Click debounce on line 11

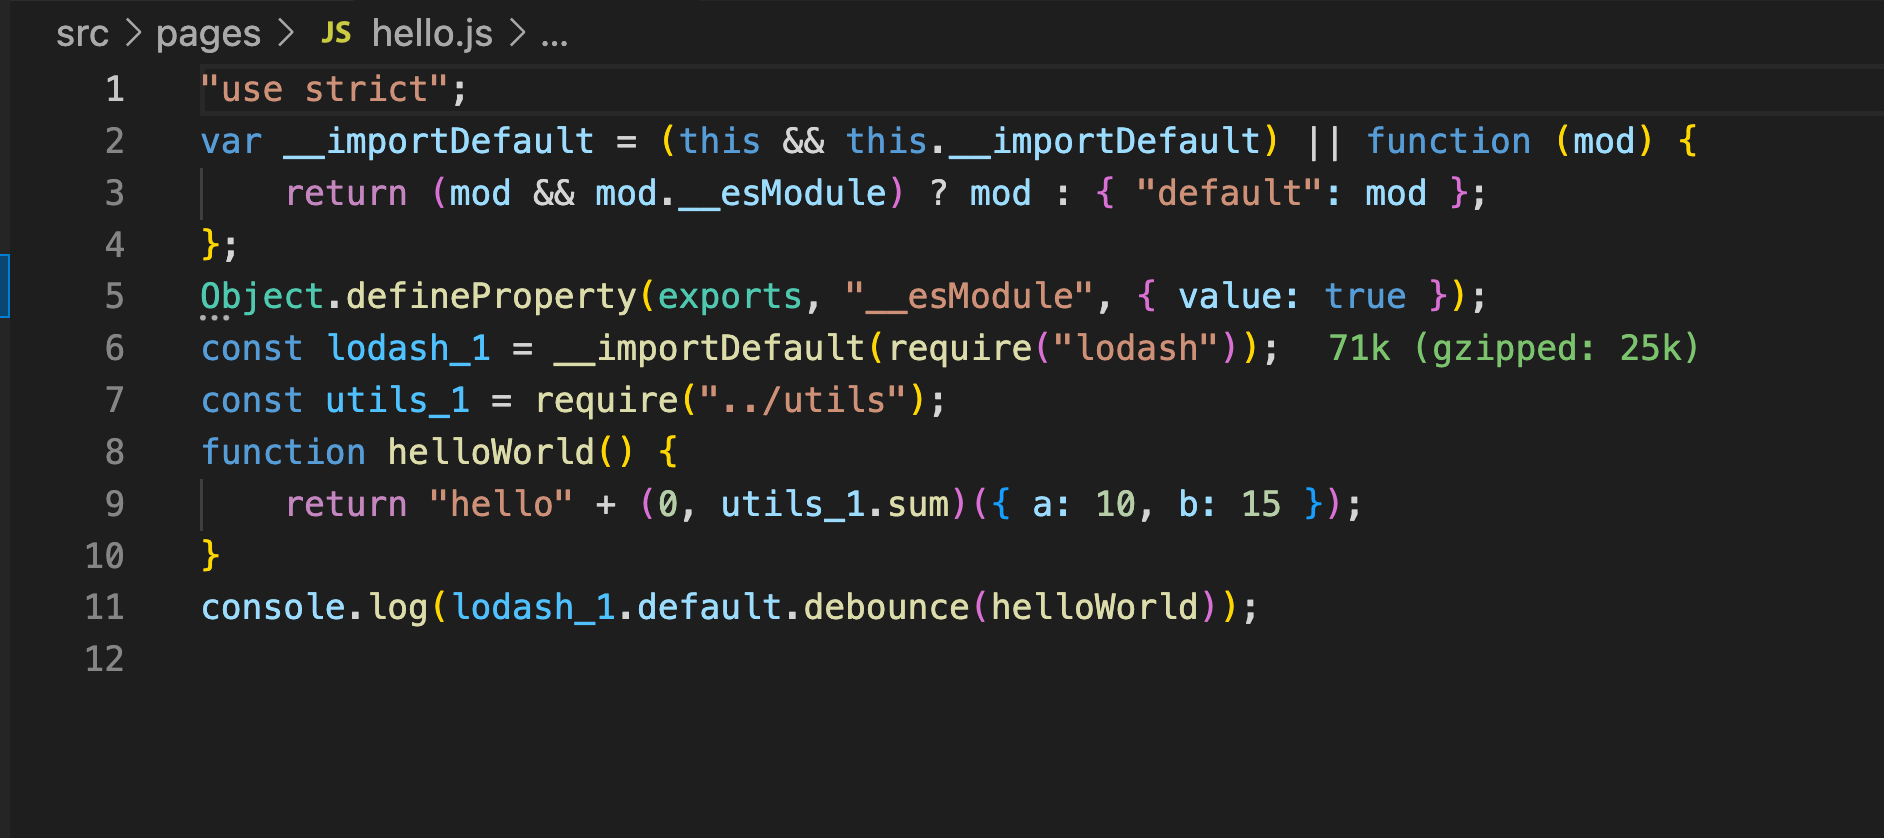pos(886,607)
